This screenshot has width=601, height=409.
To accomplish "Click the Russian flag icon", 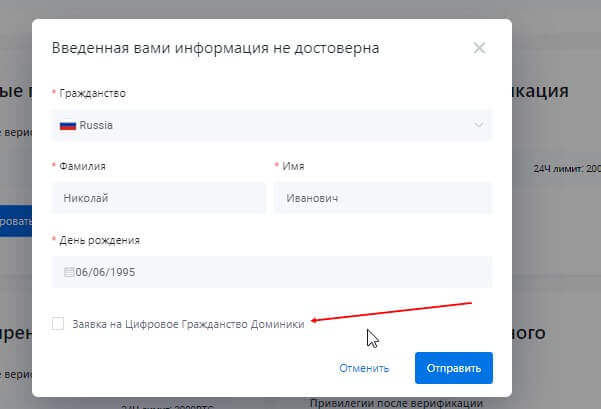I will pyautogui.click(x=69, y=126).
